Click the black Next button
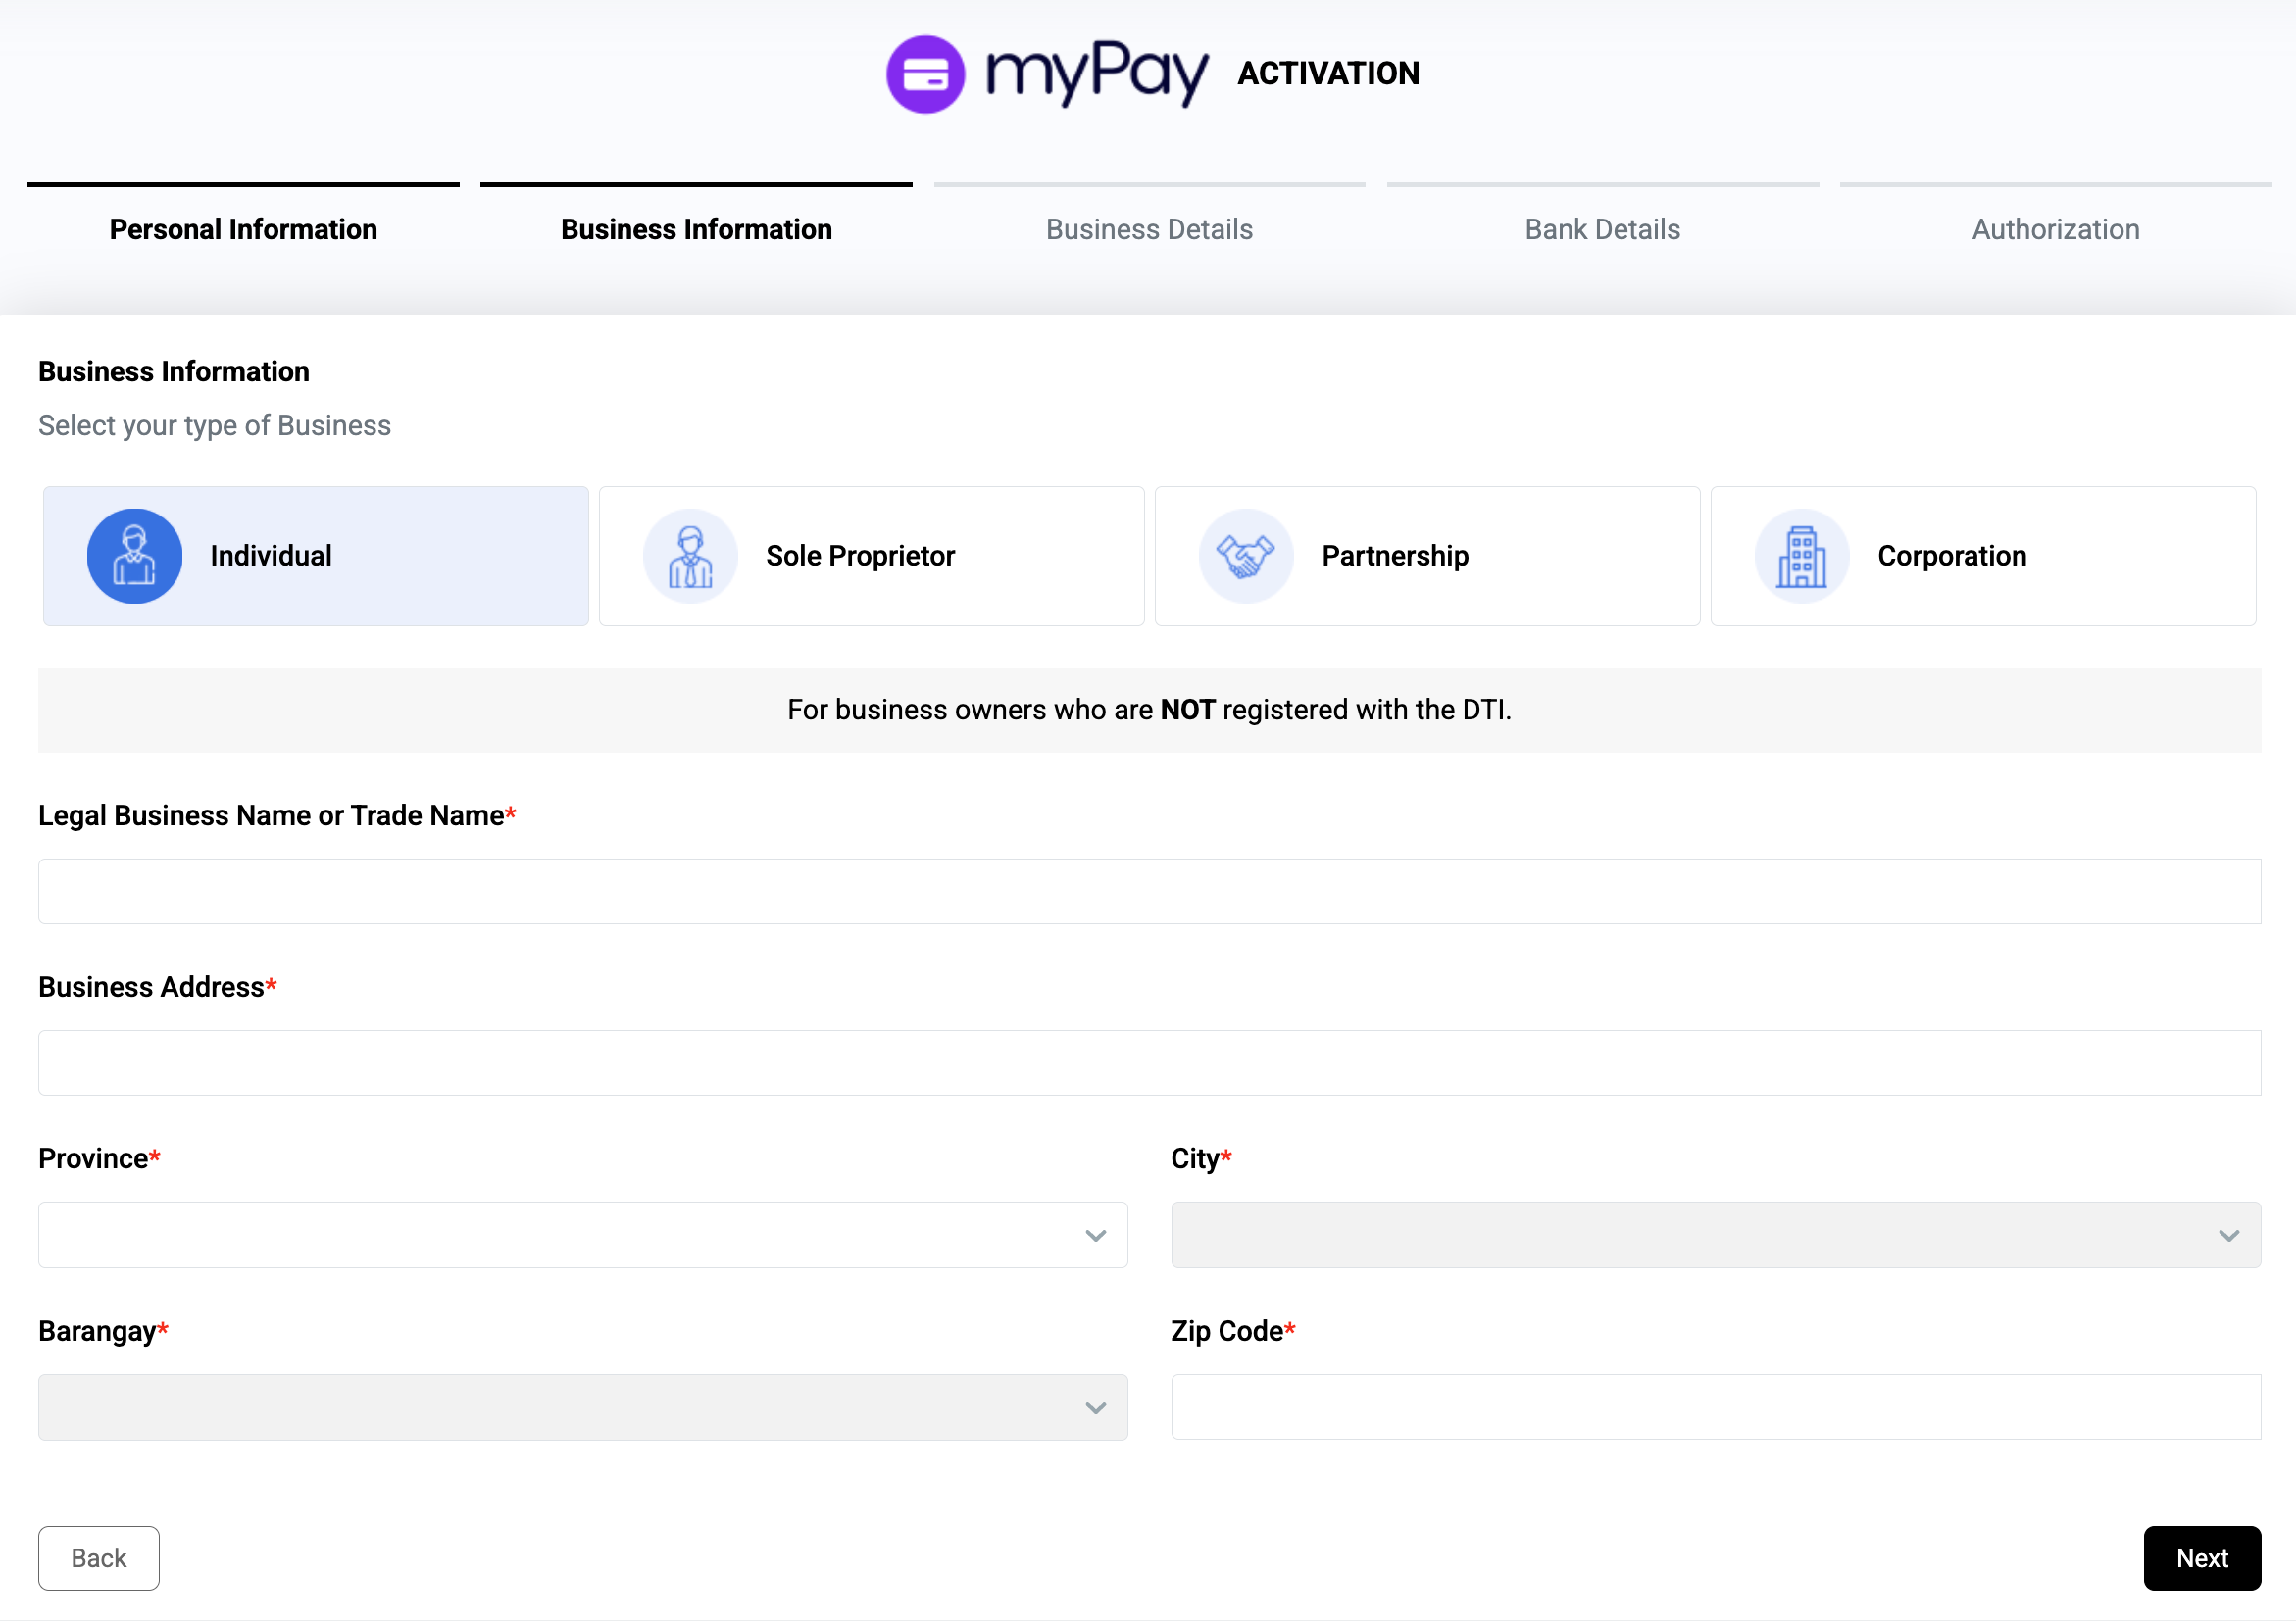Viewport: 2296px width, 1623px height. click(x=2201, y=1558)
